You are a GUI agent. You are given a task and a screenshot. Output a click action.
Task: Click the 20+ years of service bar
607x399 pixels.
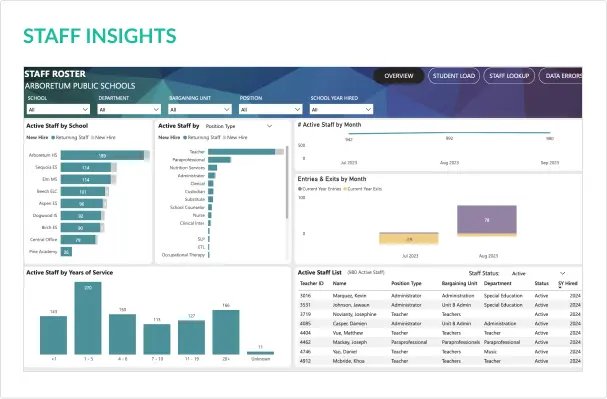pyautogui.click(x=226, y=332)
